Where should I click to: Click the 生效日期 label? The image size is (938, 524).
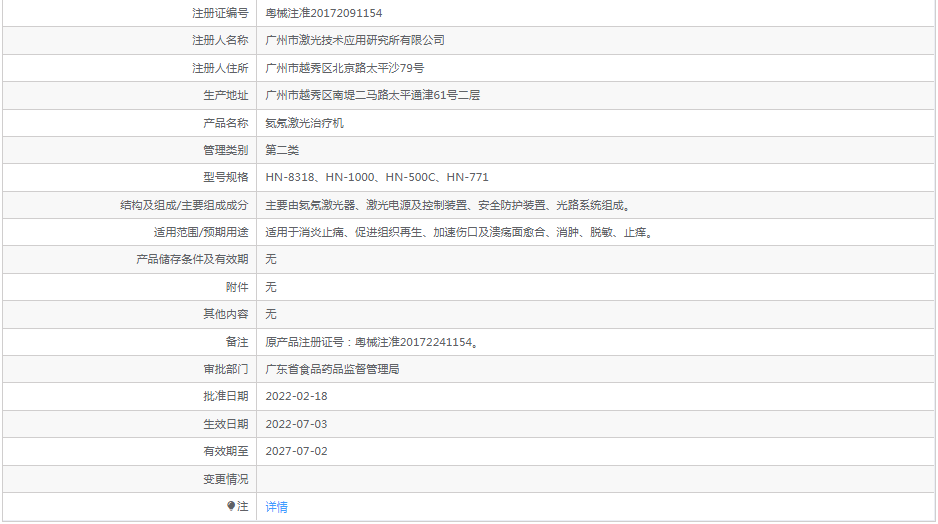226,424
